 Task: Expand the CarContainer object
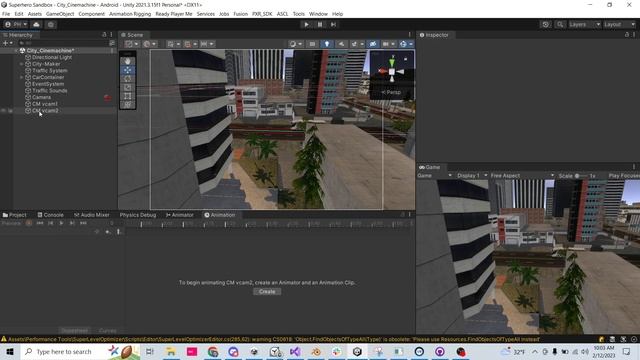22,77
